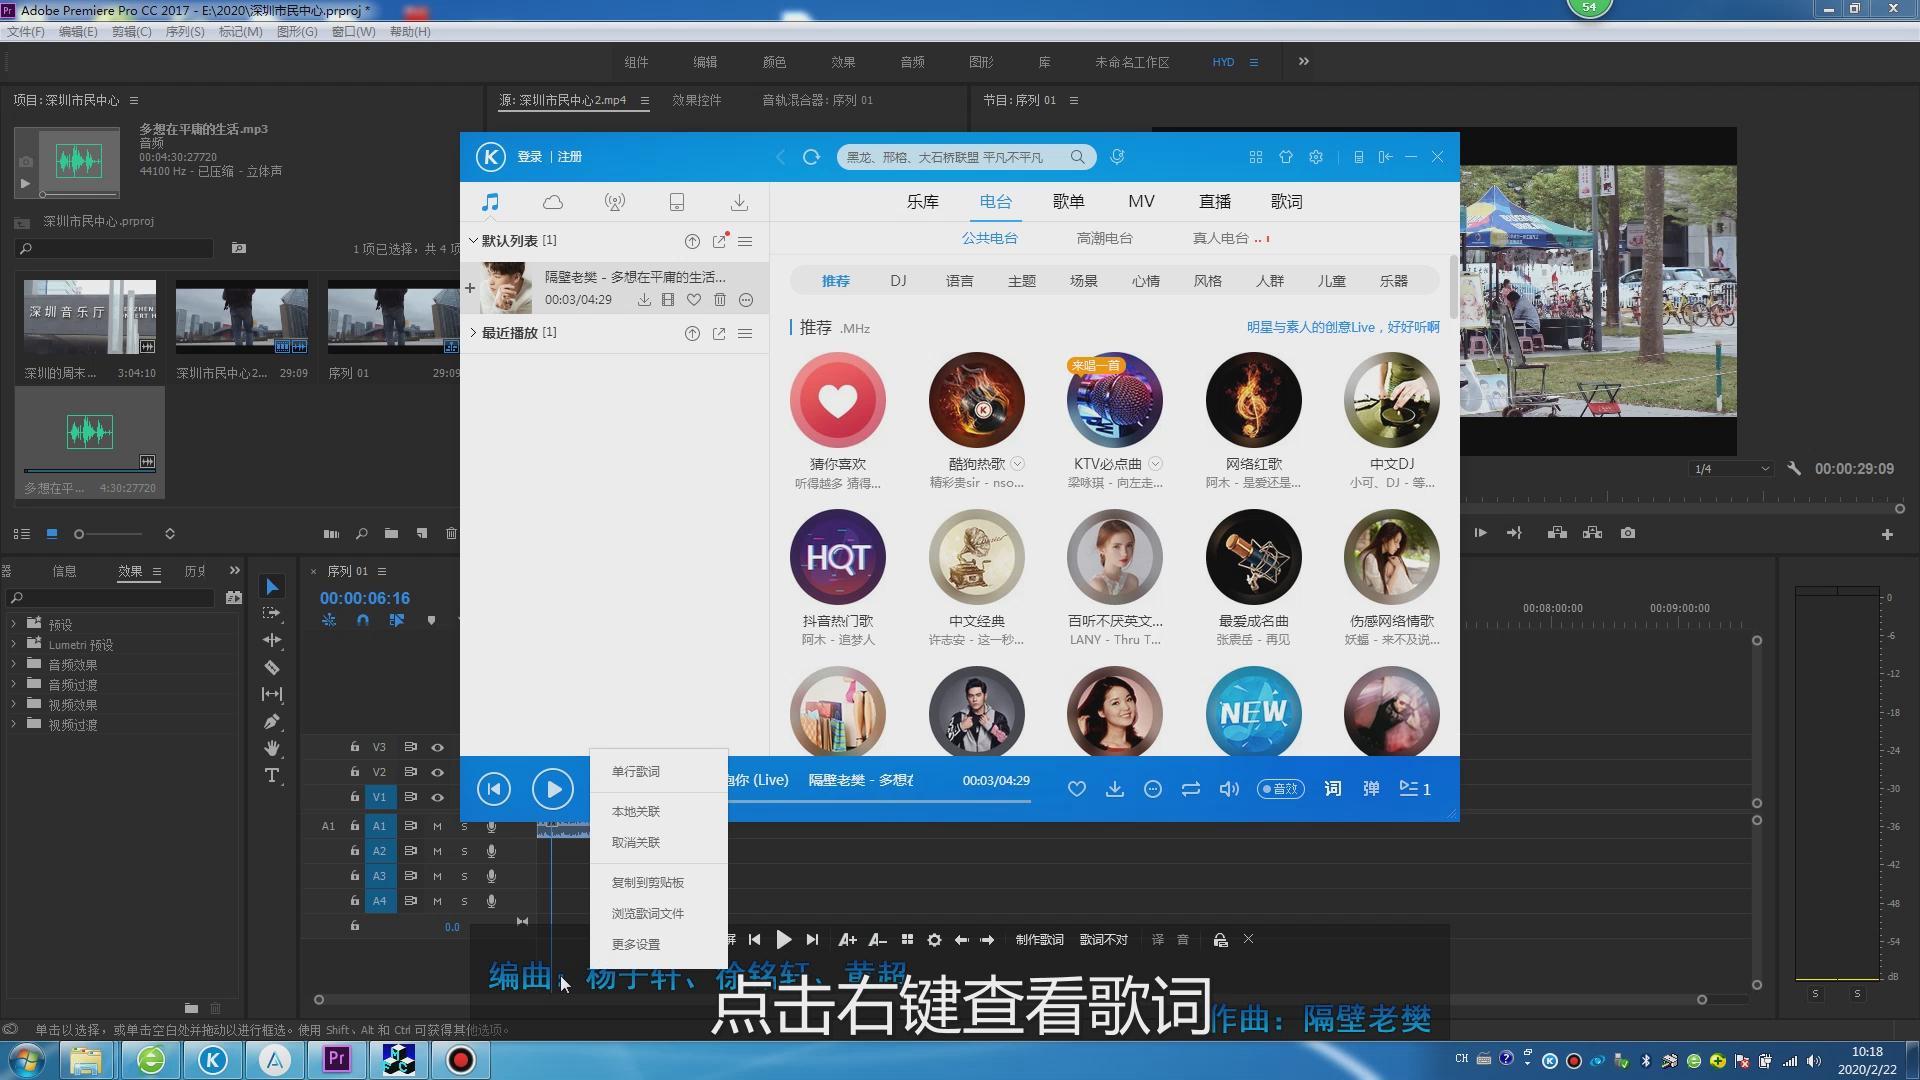Open the cloud music tab icon
The width and height of the screenshot is (1920, 1080).
(553, 202)
